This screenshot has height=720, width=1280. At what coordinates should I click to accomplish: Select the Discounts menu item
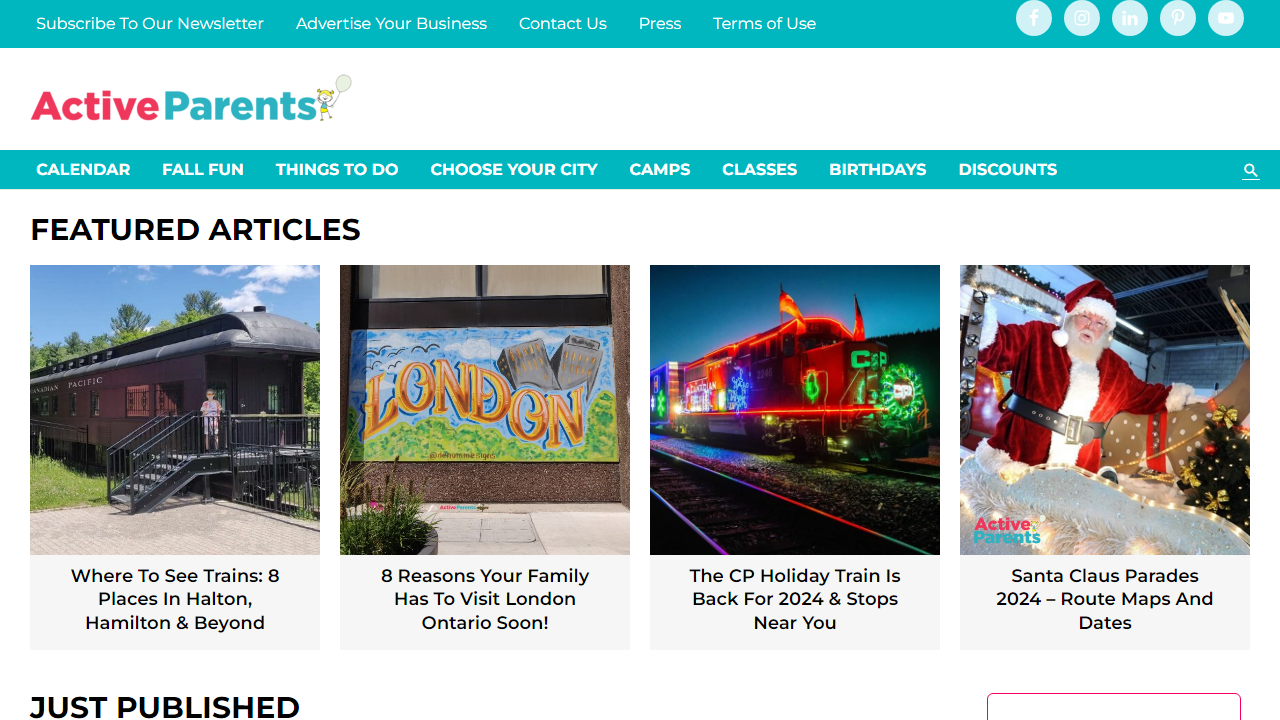coord(1007,170)
